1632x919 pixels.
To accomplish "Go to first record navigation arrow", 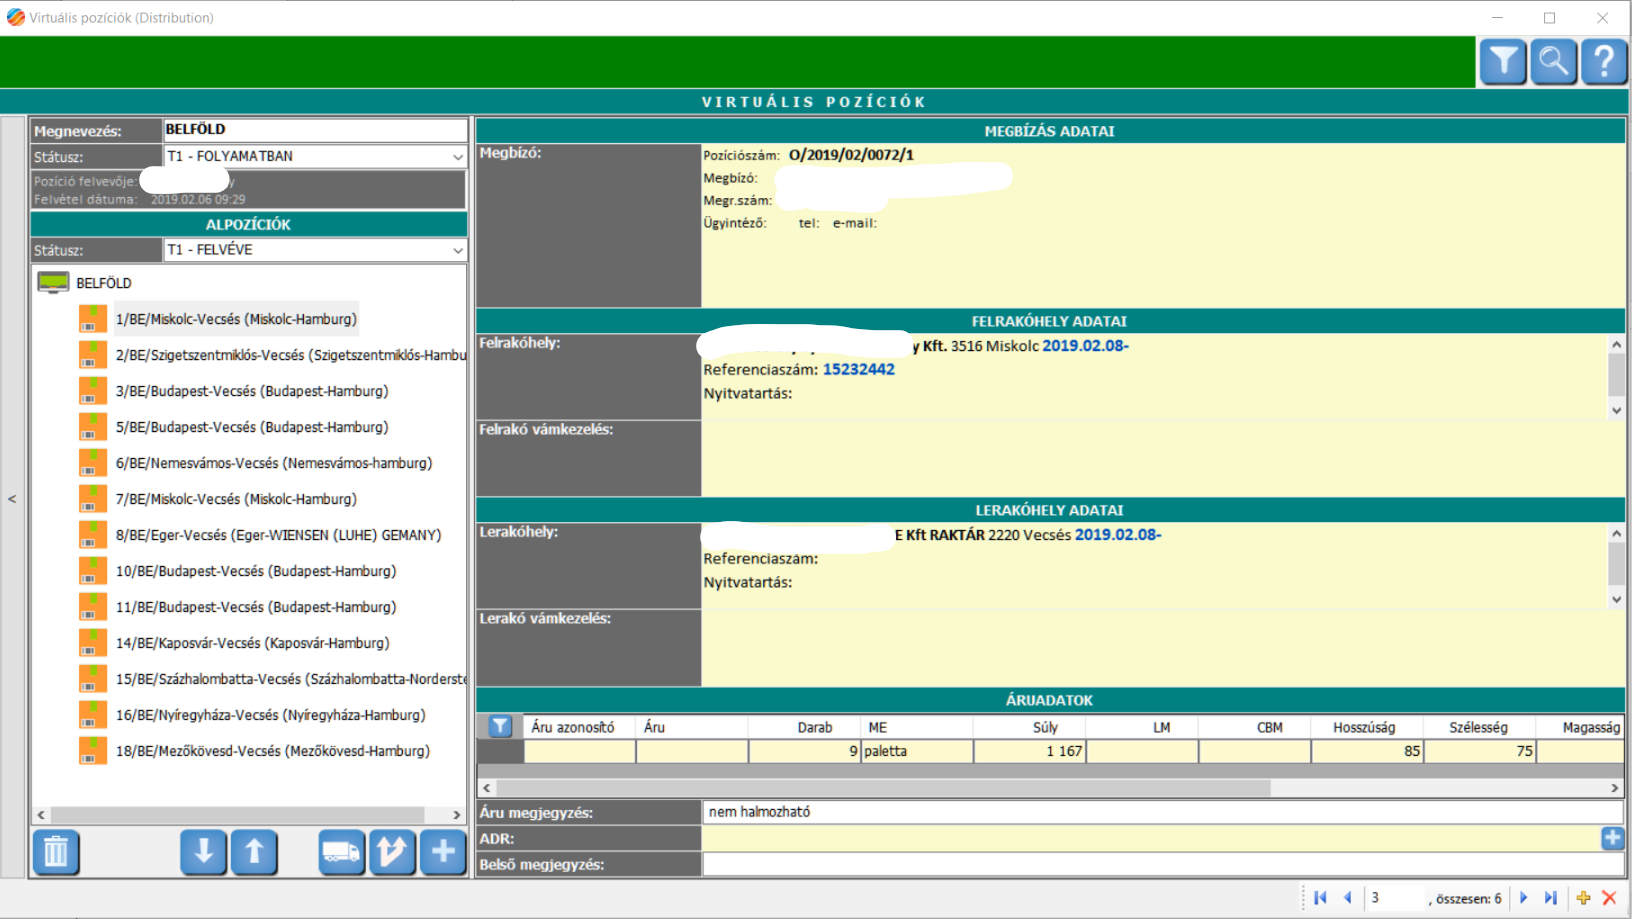I will 1320,898.
